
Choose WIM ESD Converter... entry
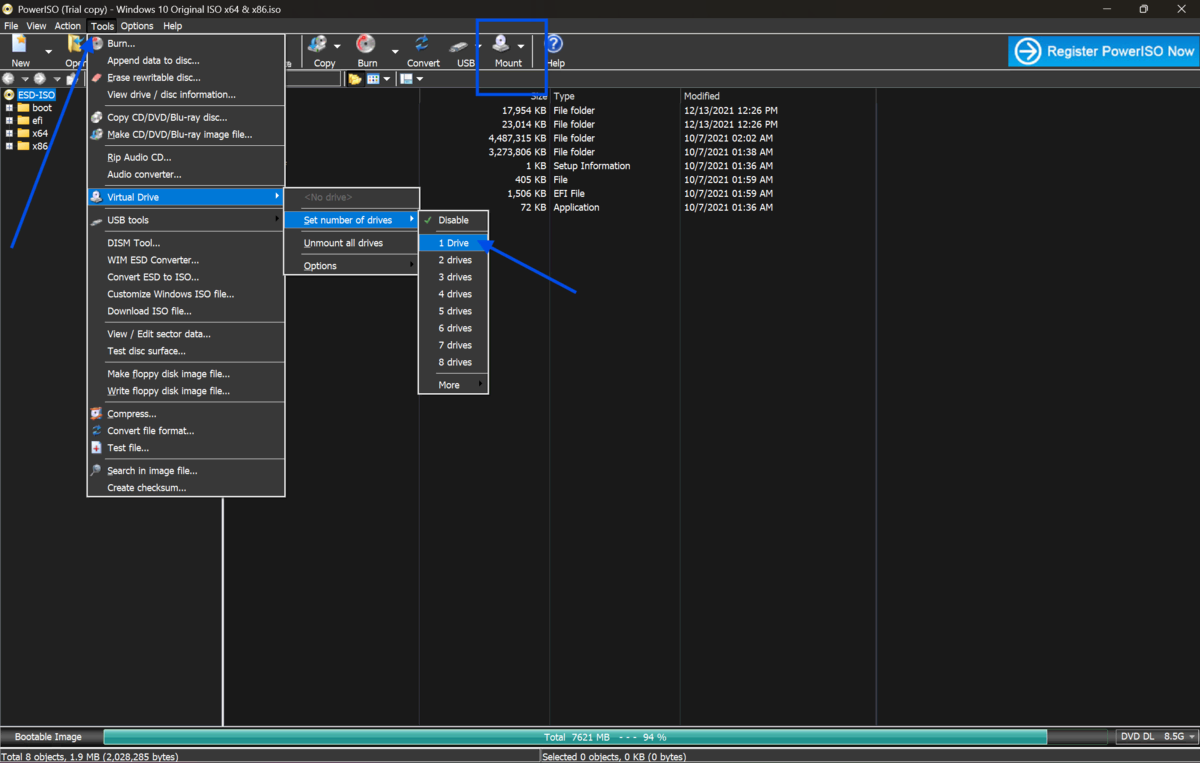[186, 260]
